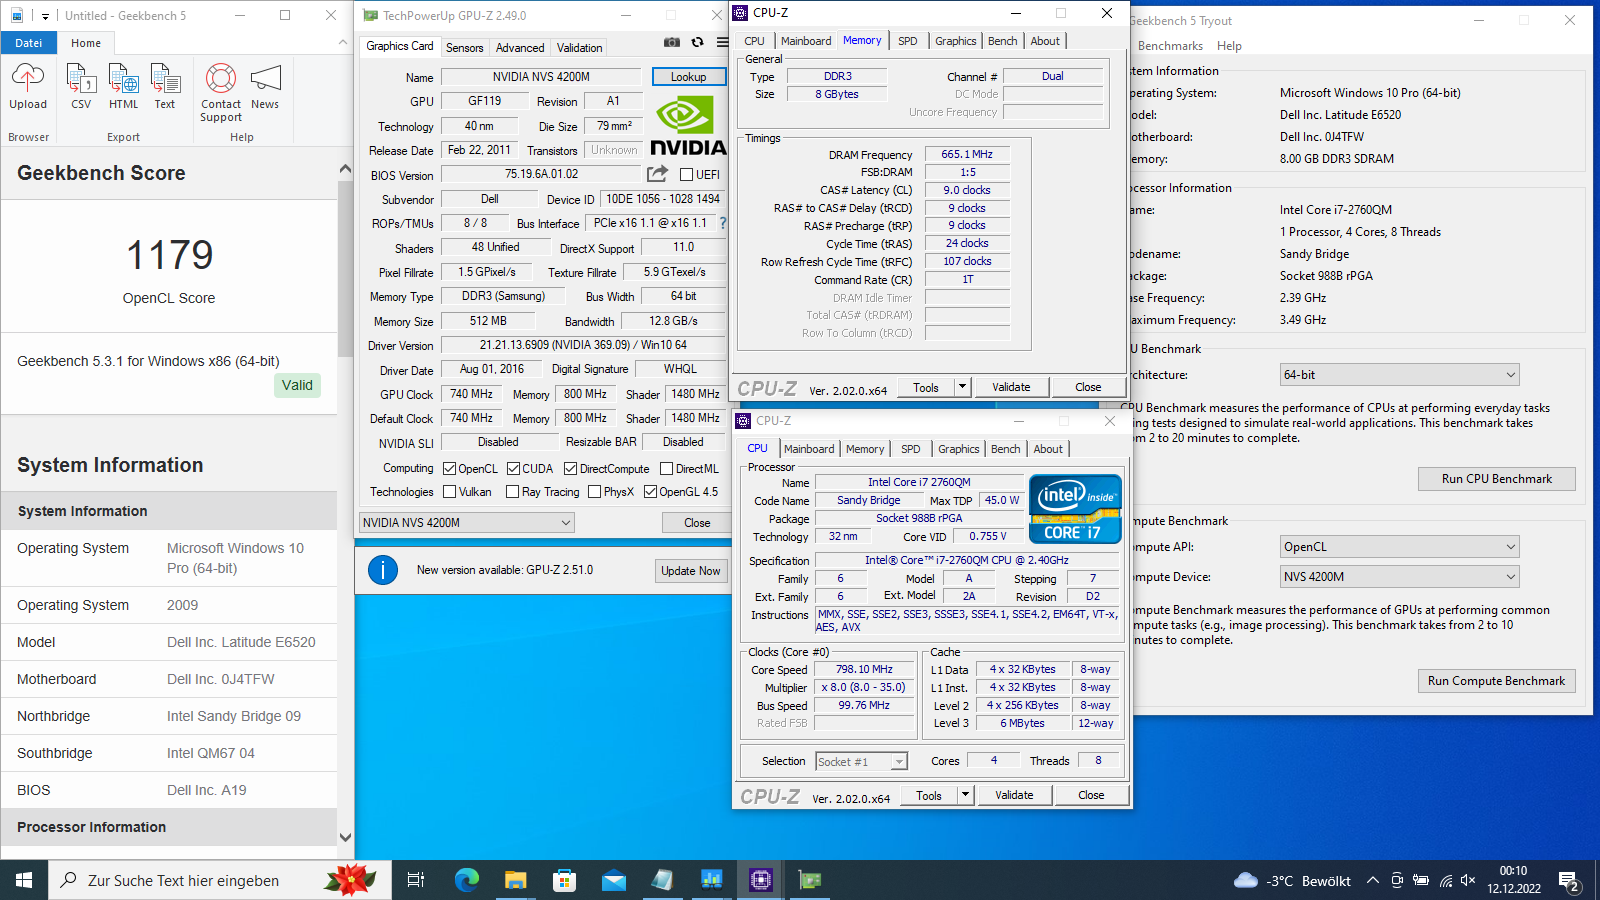Viewport: 1600px width, 900px height.
Task: Open Geekbench quick access toolbar dropdown arrow
Action: click(45, 16)
